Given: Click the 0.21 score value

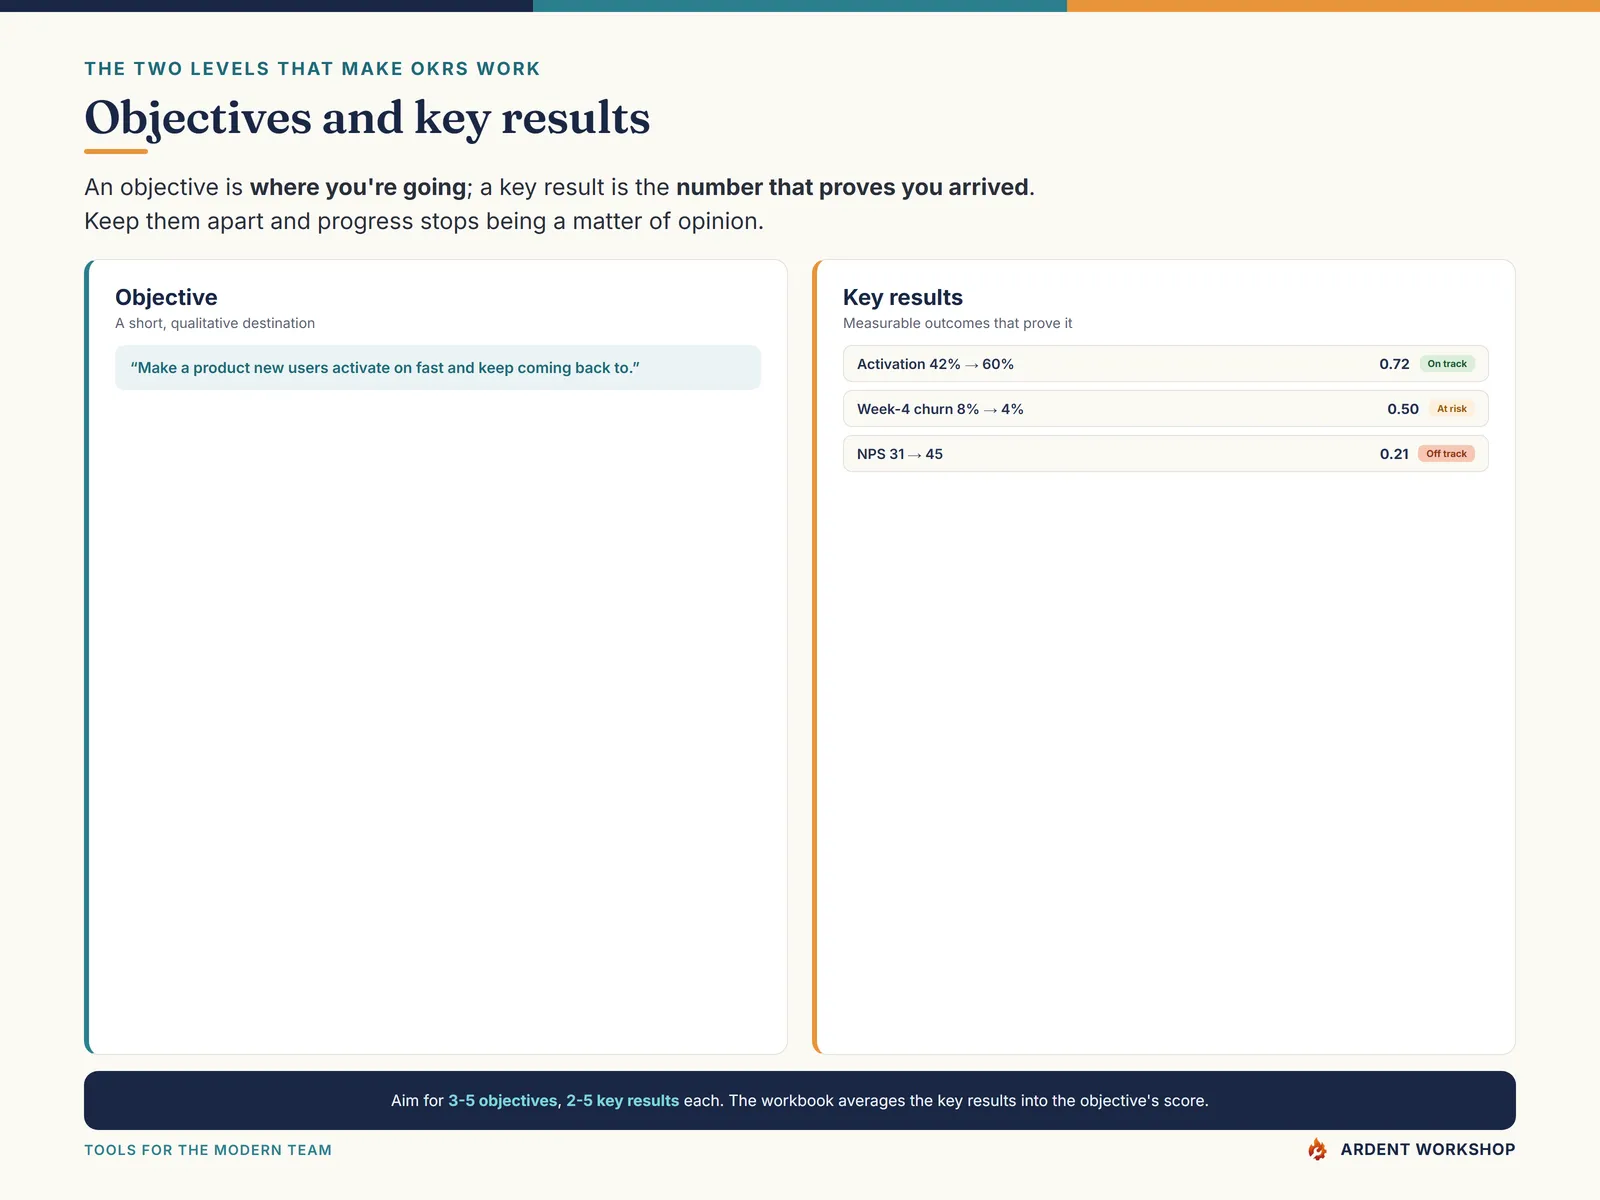Looking at the screenshot, I should click(x=1394, y=454).
